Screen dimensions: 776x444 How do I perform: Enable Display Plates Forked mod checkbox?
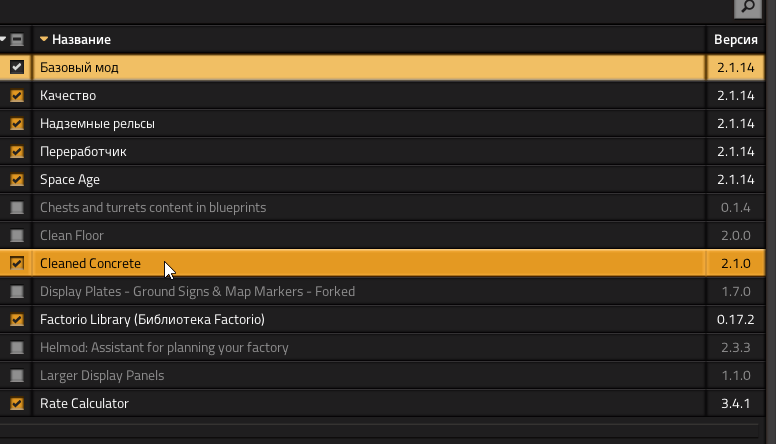click(x=17, y=291)
